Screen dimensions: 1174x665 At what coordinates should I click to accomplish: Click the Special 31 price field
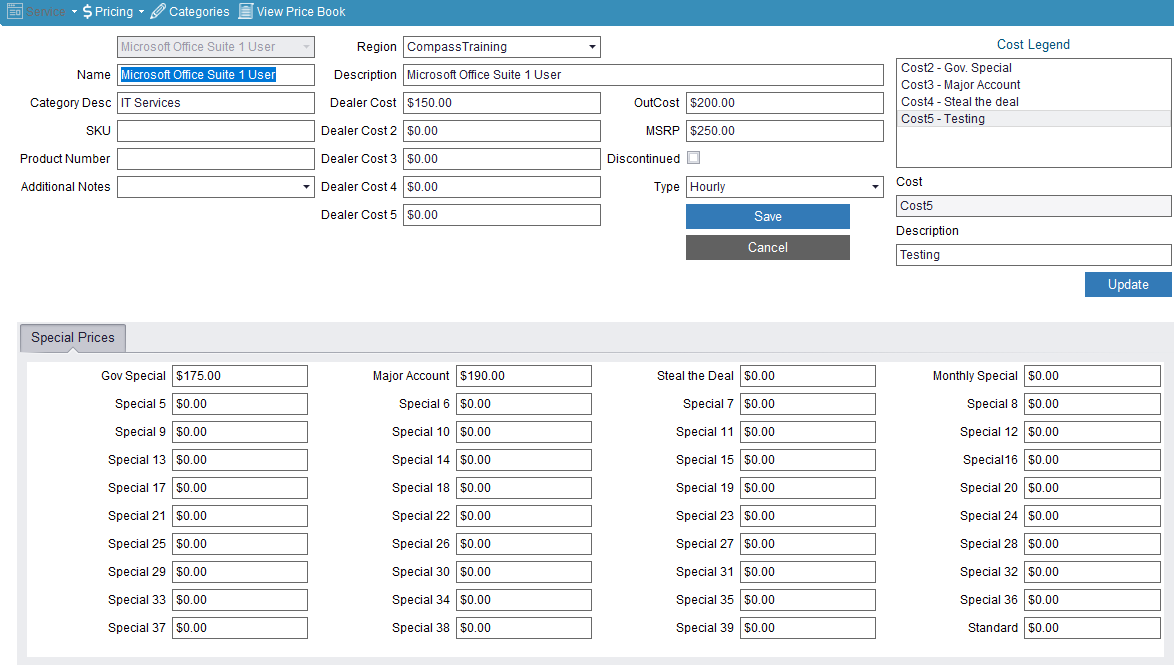click(808, 572)
